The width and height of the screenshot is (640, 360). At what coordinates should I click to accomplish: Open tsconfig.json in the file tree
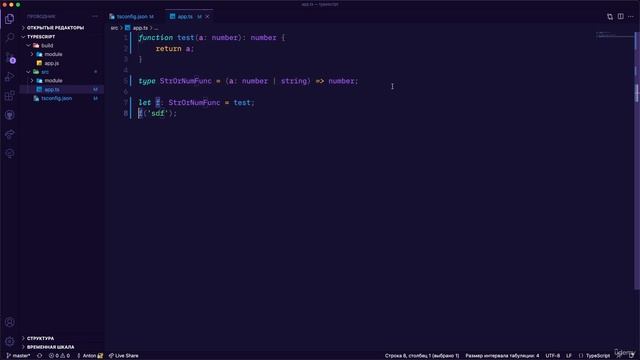pyautogui.click(x=56, y=98)
